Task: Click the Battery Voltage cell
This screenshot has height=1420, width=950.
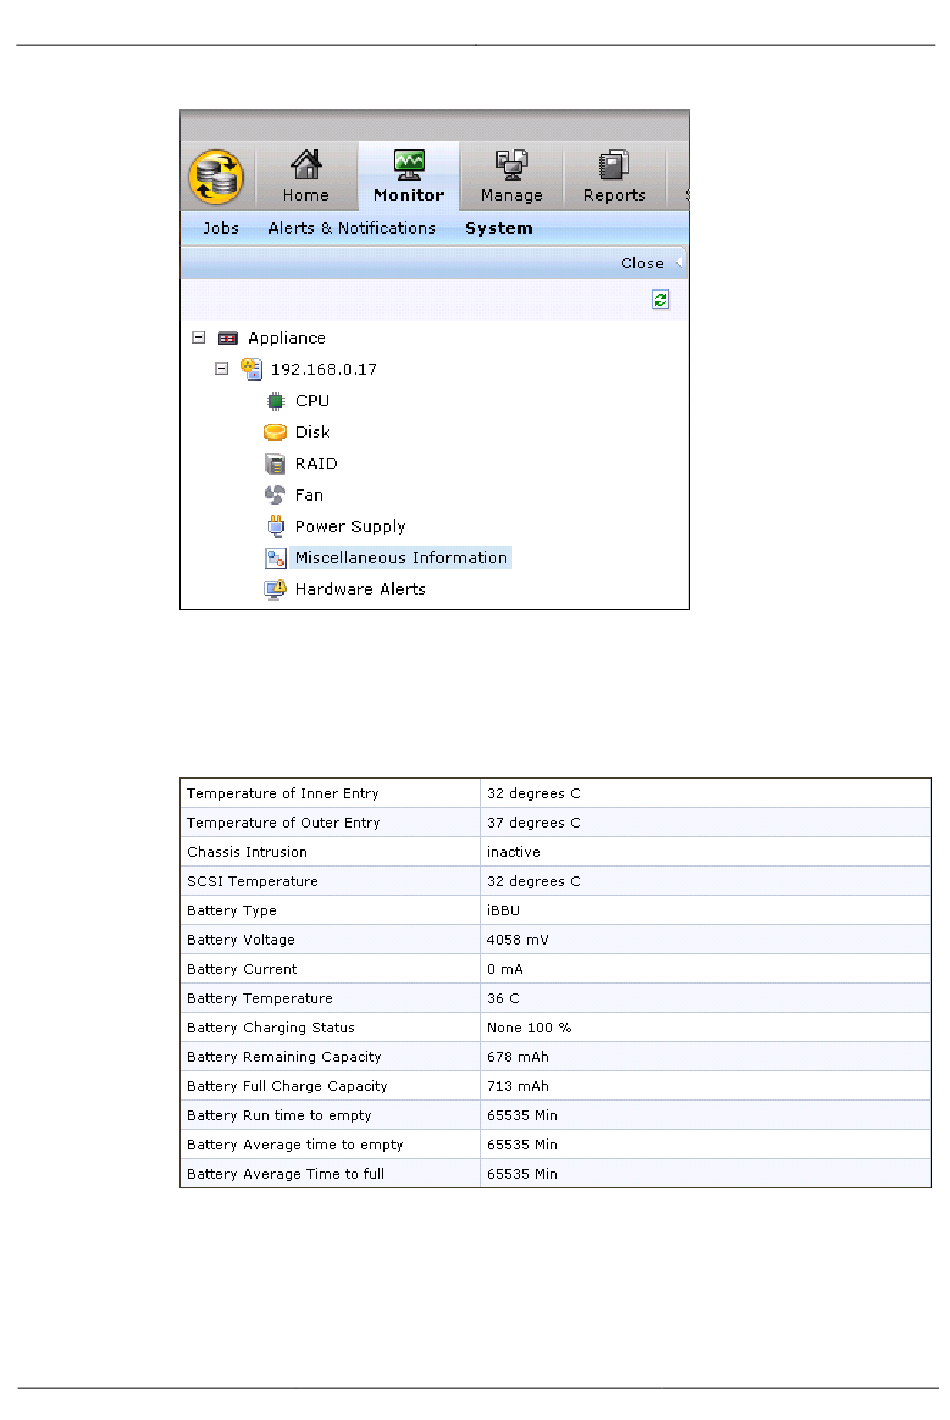Action: click(330, 939)
